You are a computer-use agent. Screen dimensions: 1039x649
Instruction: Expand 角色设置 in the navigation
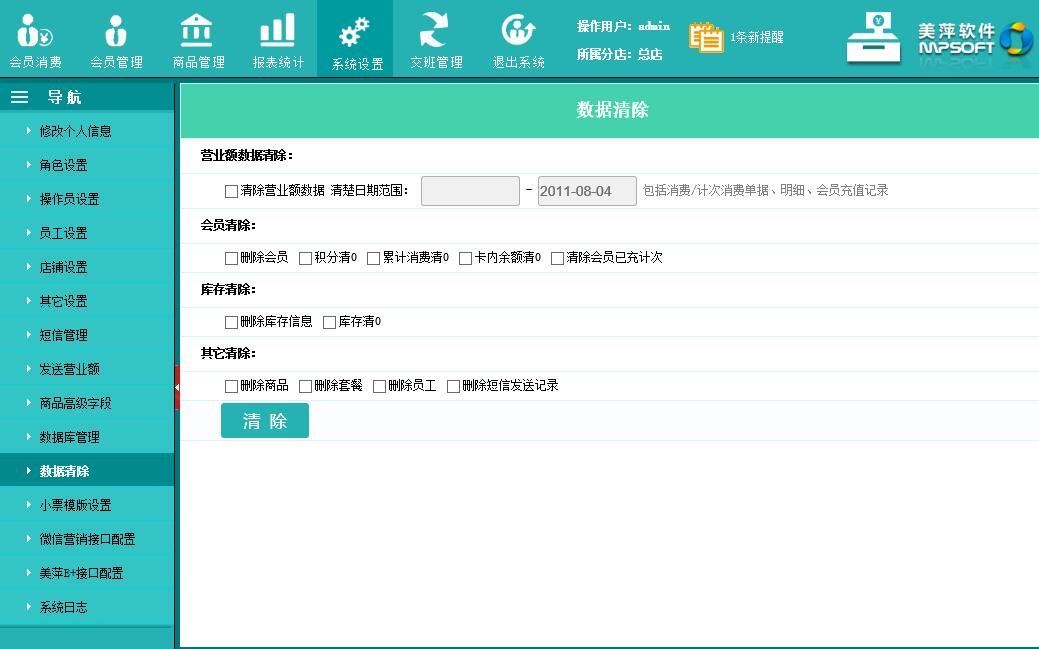63,165
